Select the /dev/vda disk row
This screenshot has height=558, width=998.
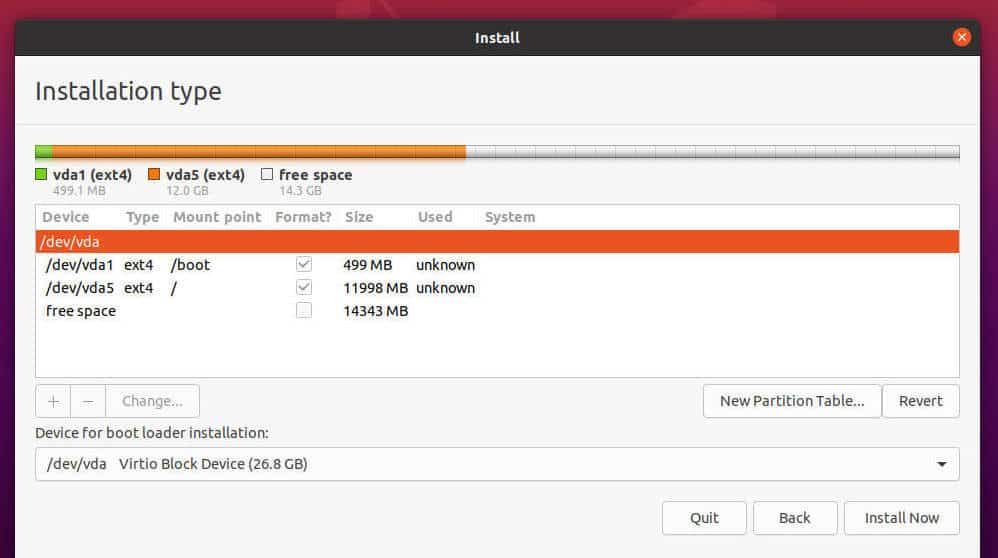[x=496, y=242]
